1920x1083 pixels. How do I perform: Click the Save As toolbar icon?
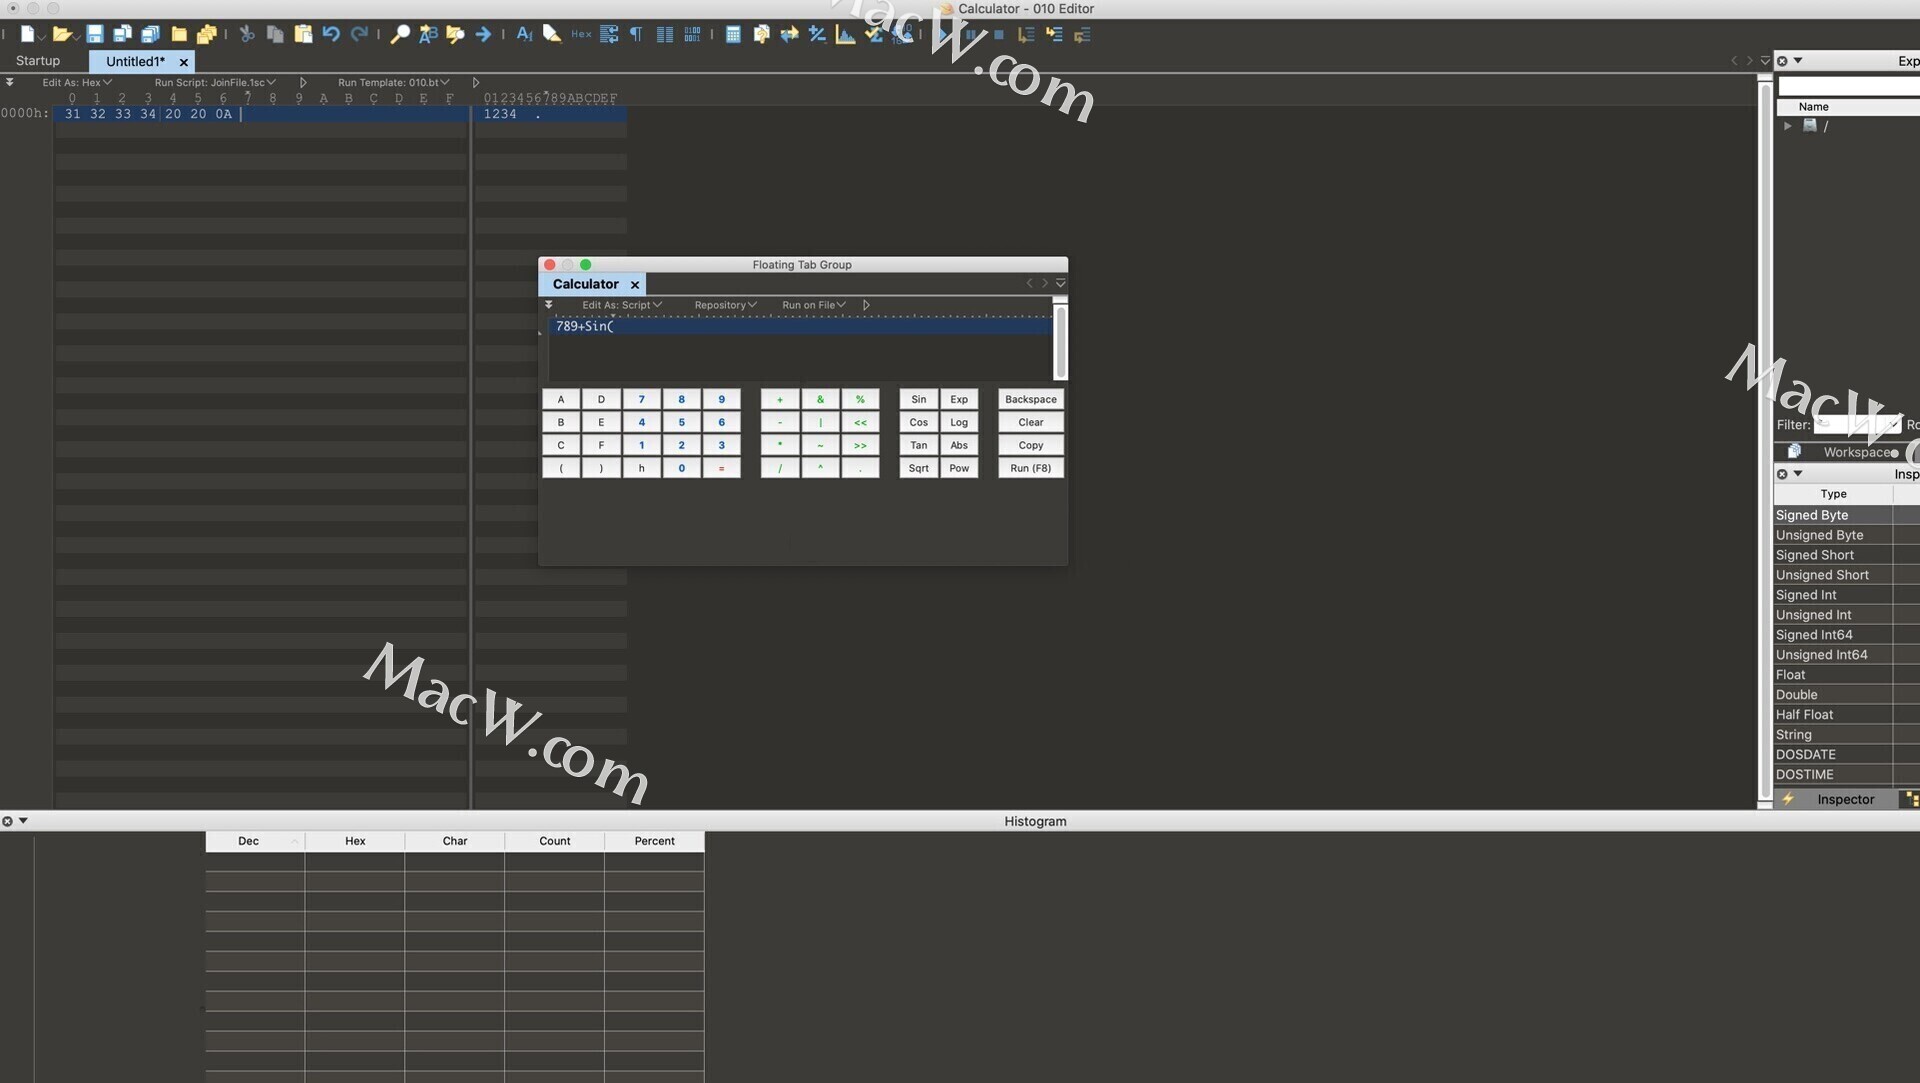point(122,34)
